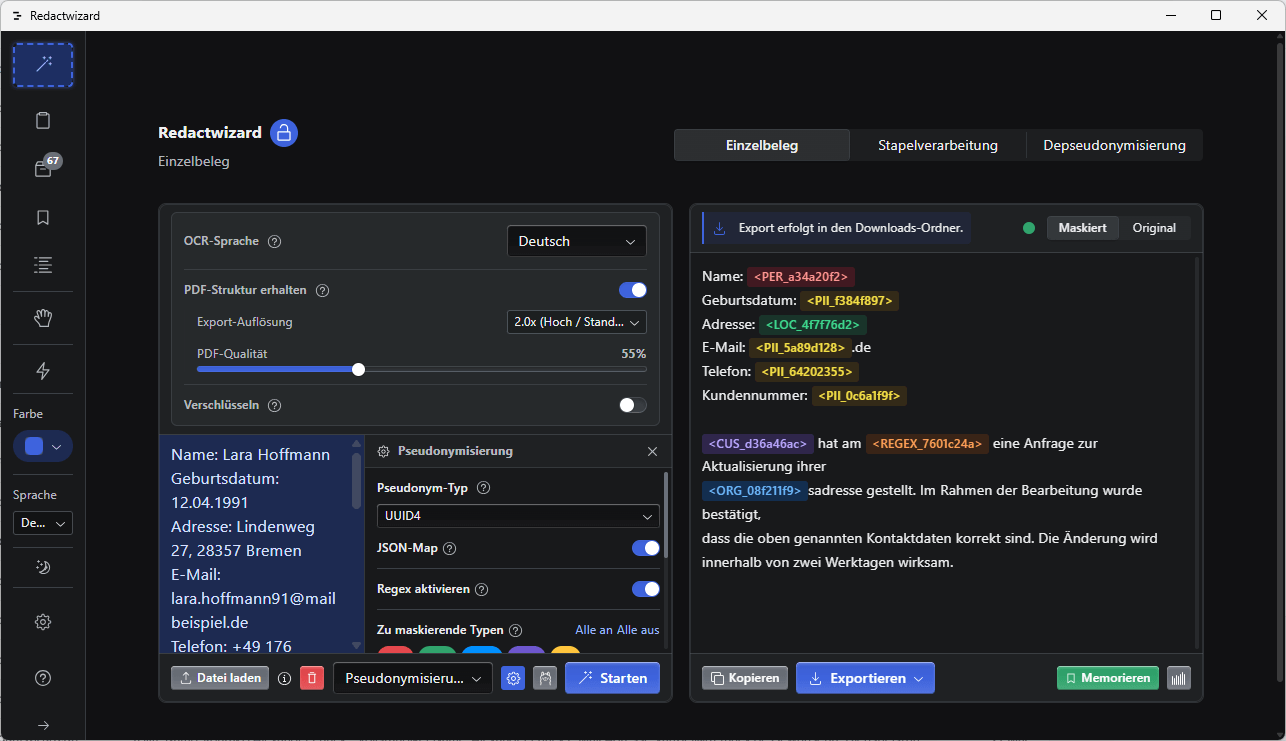Toggle dark mode with the moon icon
The image size is (1286, 741).
point(43,567)
